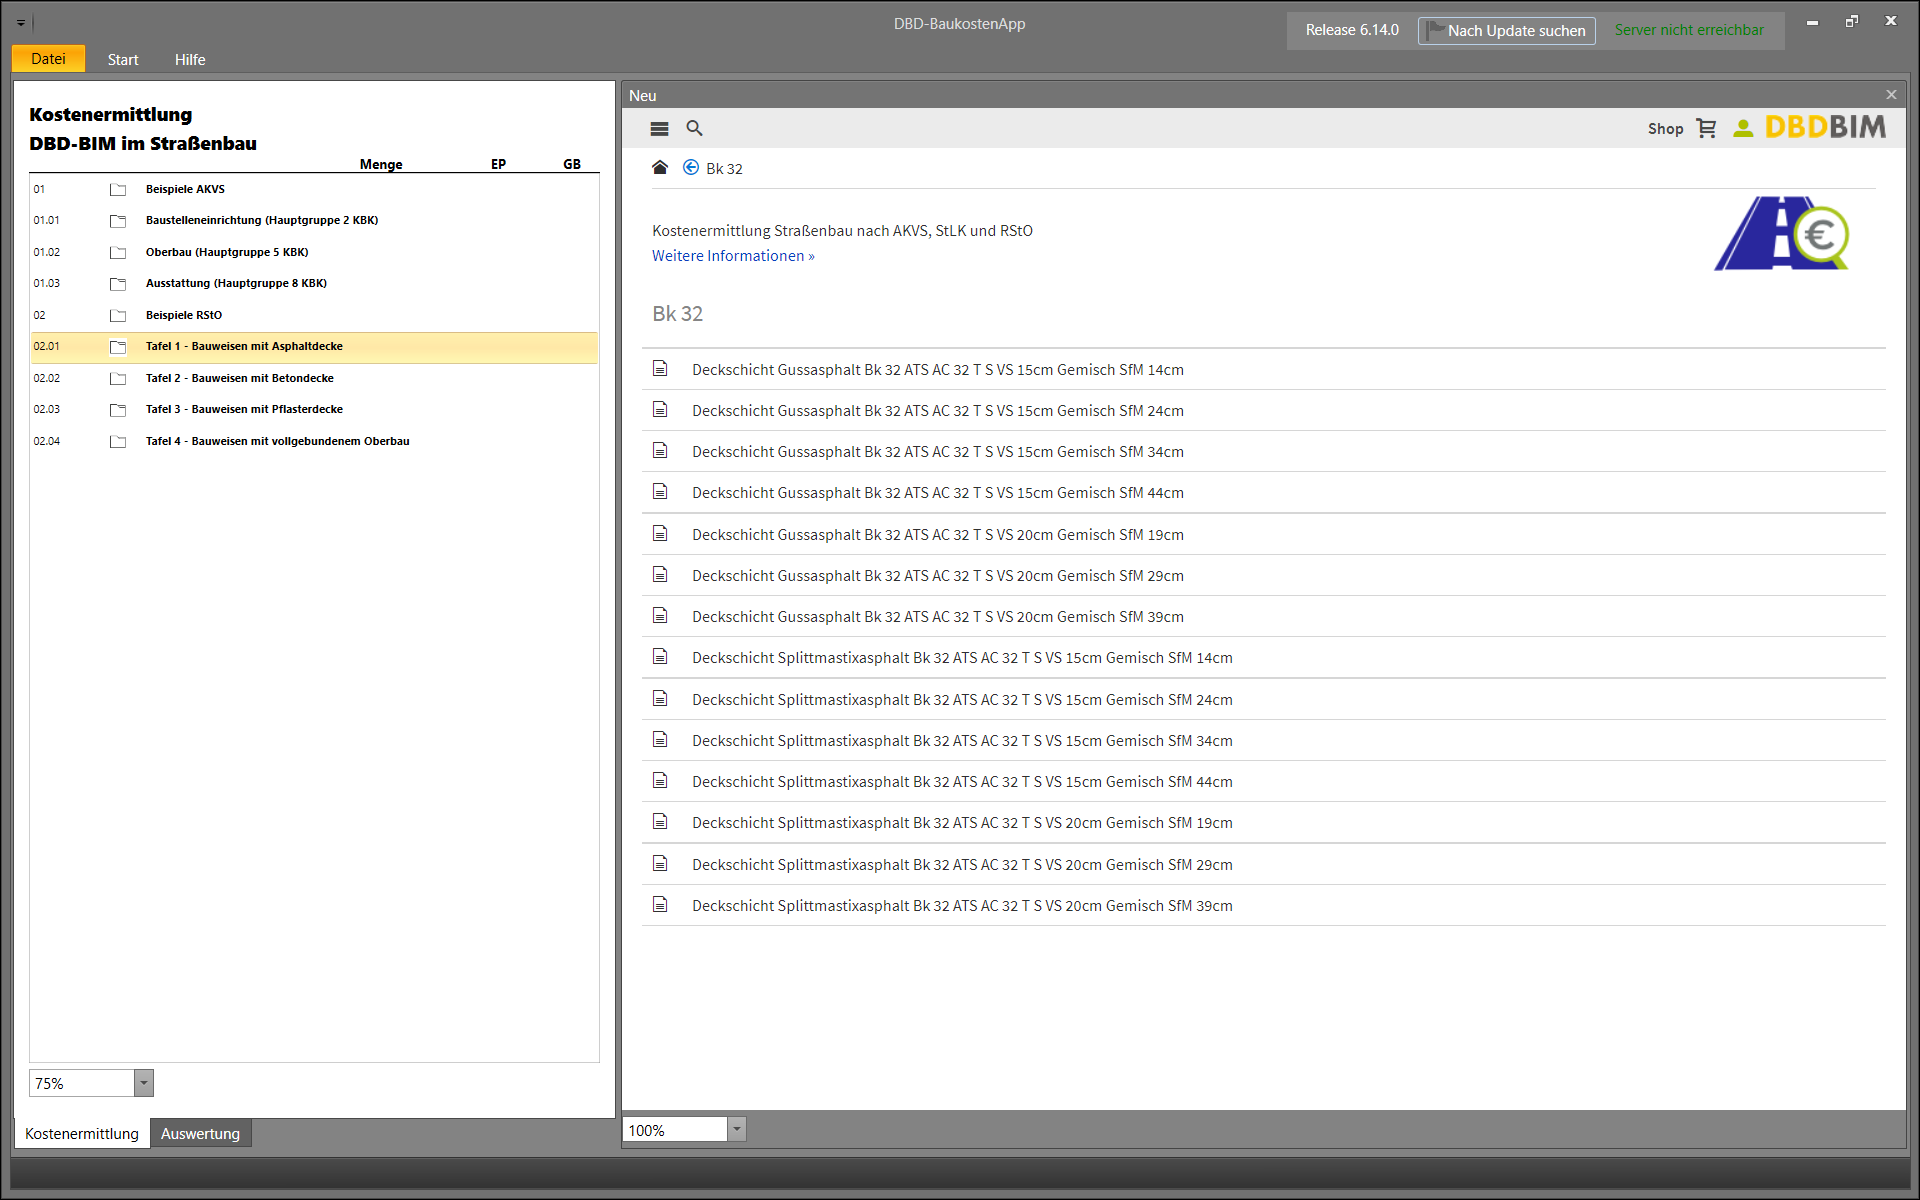Image resolution: width=1920 pixels, height=1200 pixels.
Task: Click row number 02.03 cell
Action: [47, 409]
